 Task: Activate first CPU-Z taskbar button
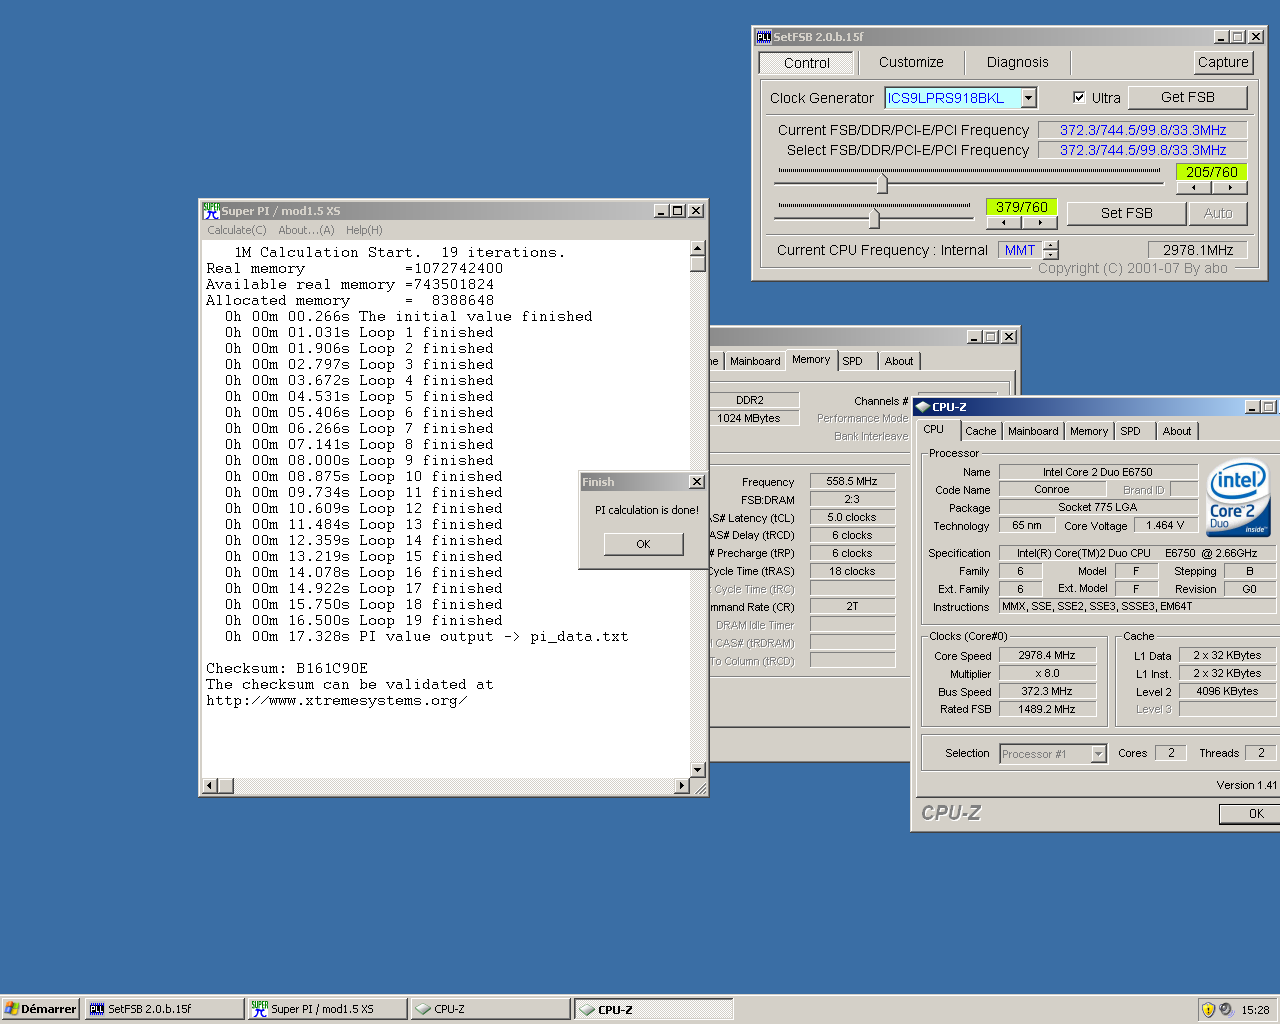coord(490,1009)
